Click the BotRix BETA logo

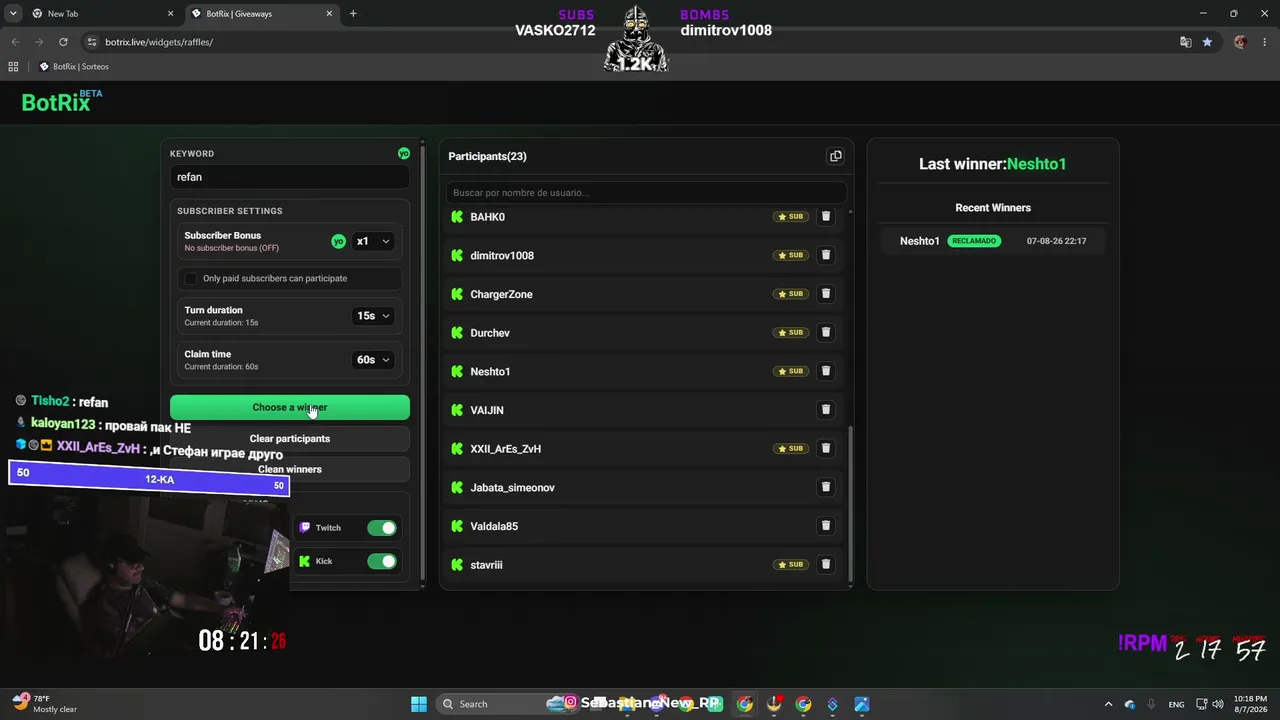(x=62, y=101)
